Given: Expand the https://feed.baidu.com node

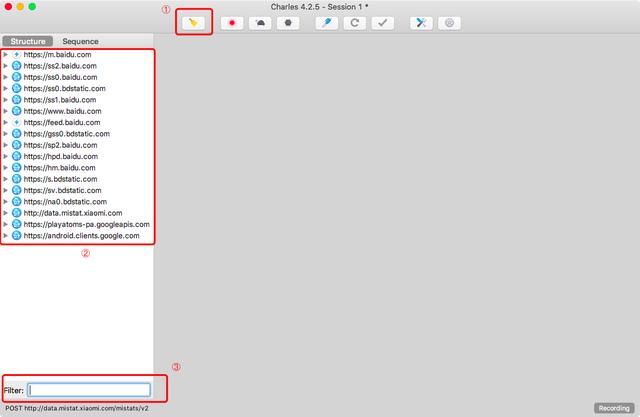Looking at the screenshot, I should point(5,122).
